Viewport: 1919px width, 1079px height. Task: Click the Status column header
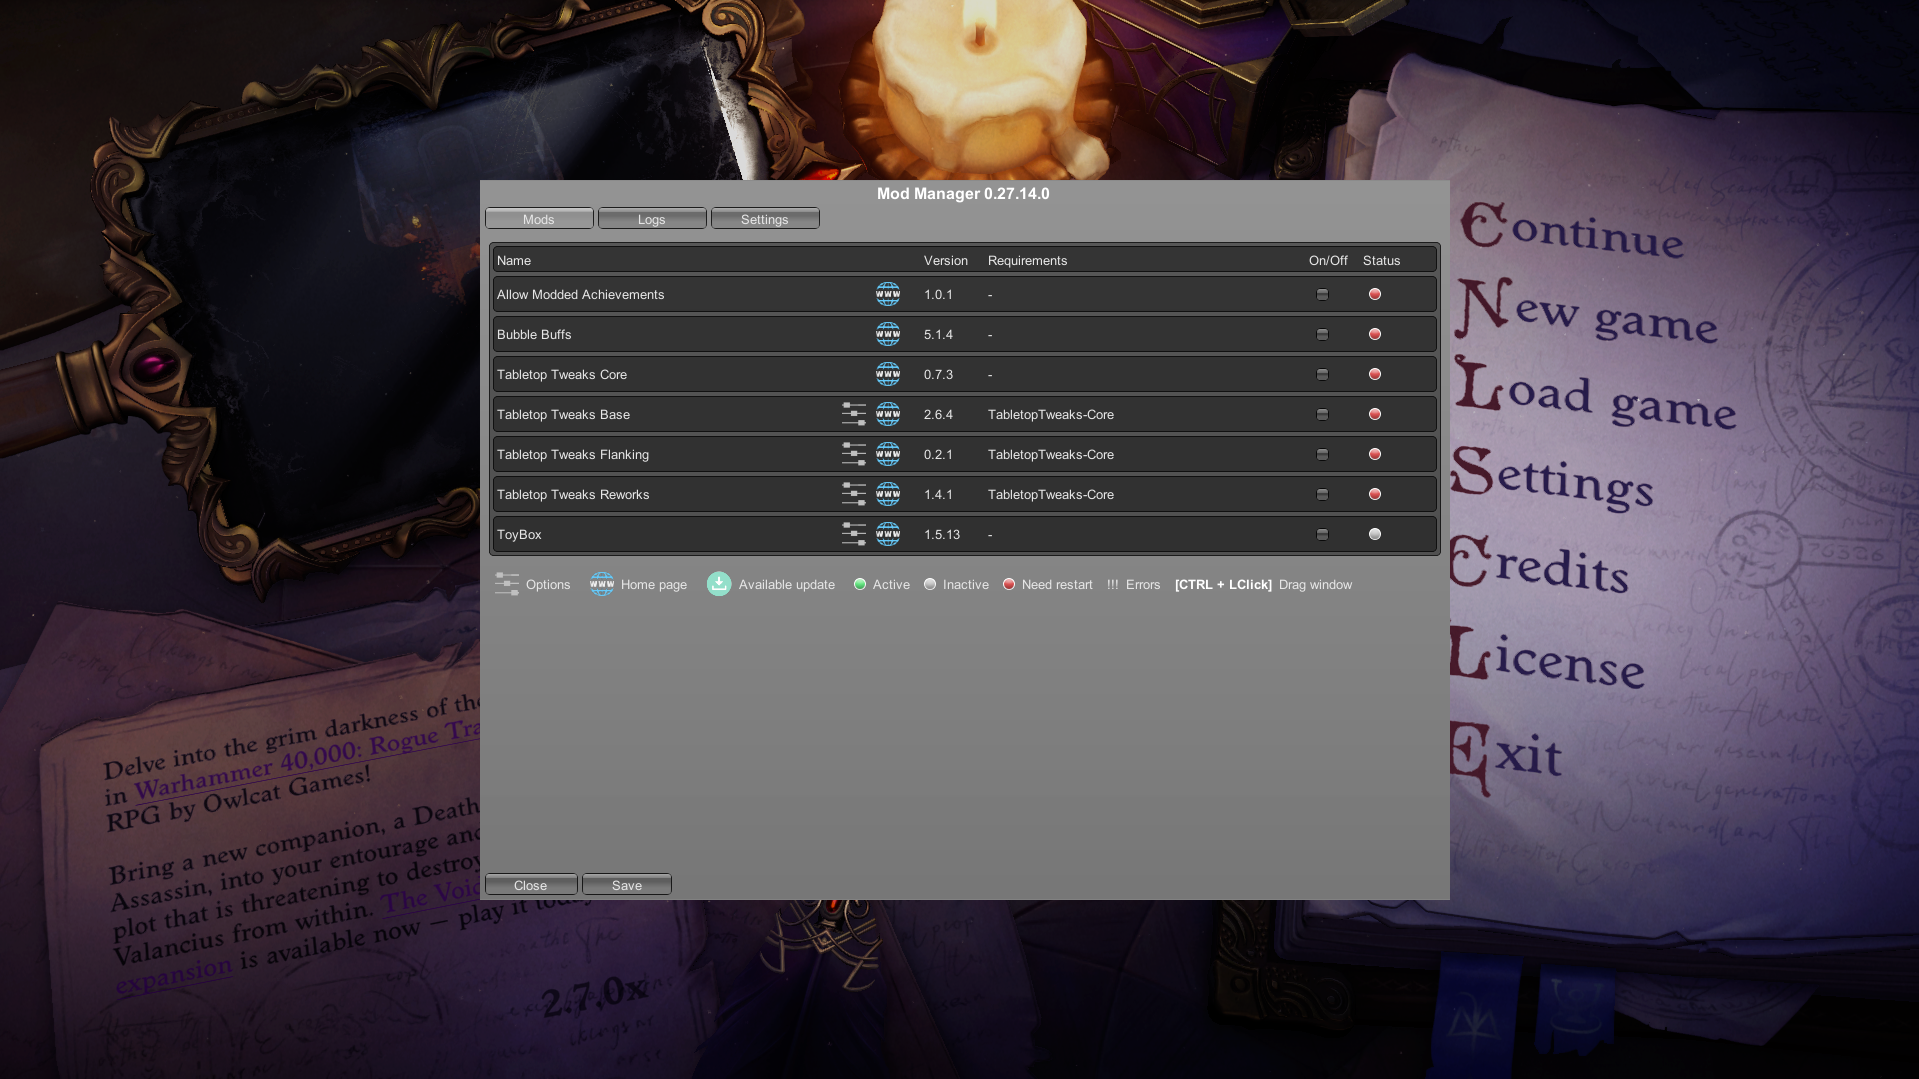tap(1381, 260)
